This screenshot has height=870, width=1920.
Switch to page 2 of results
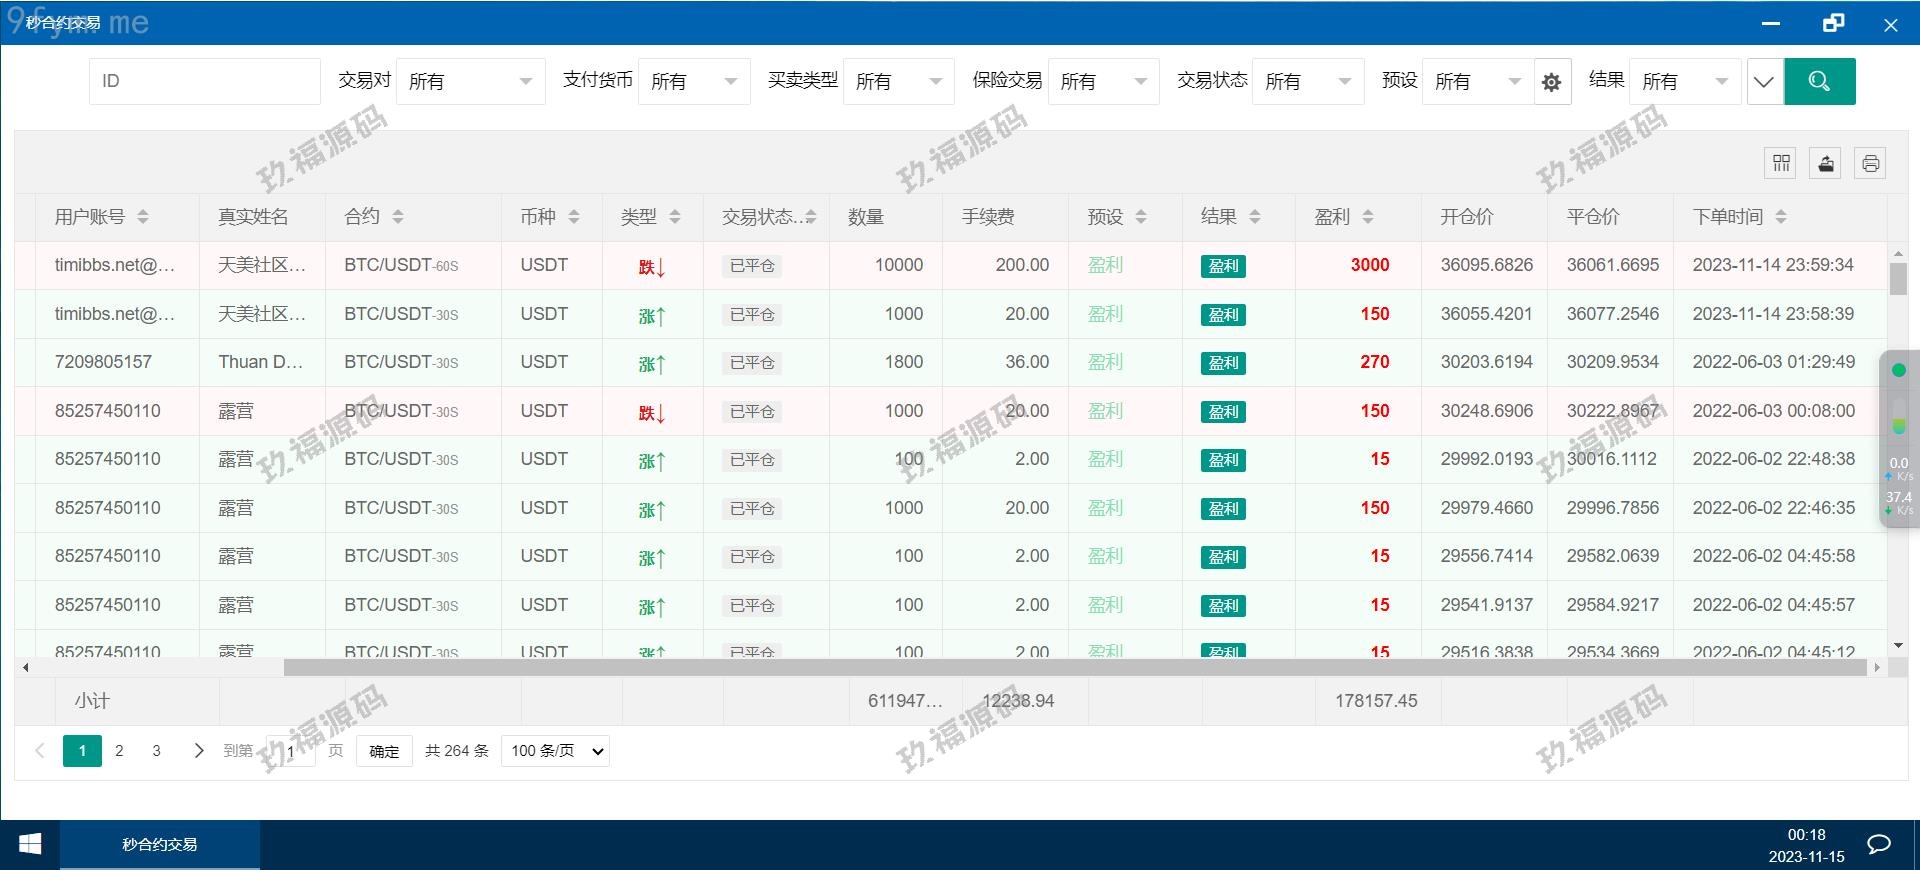[119, 751]
